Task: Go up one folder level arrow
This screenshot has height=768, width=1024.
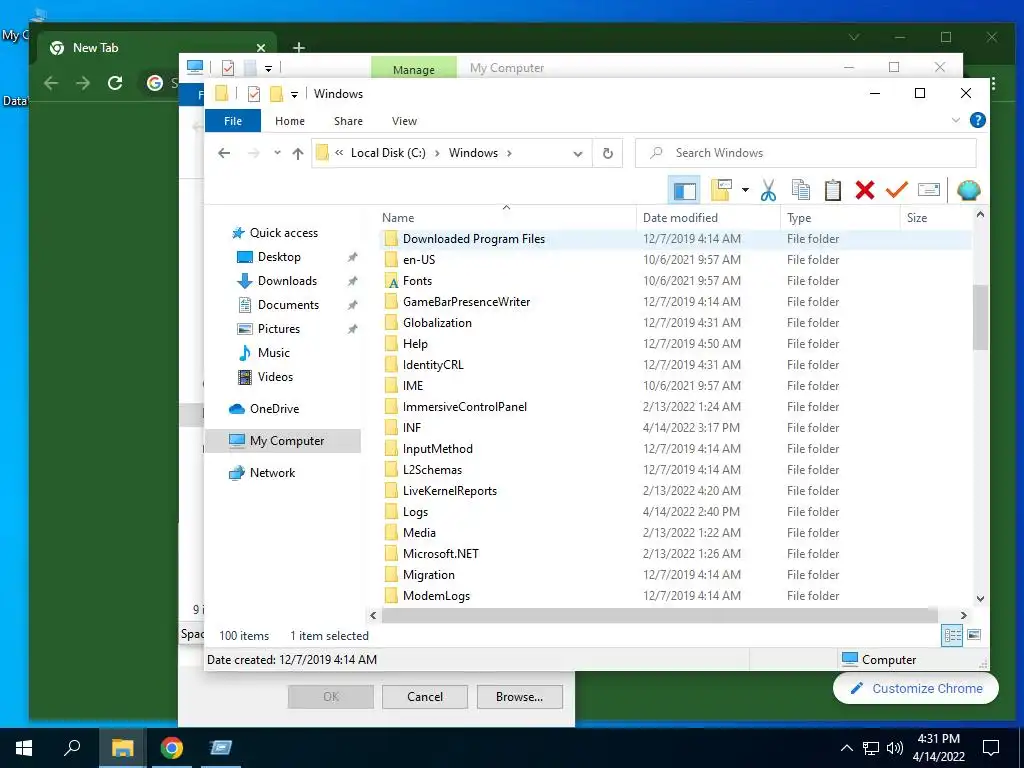Action: click(x=298, y=153)
